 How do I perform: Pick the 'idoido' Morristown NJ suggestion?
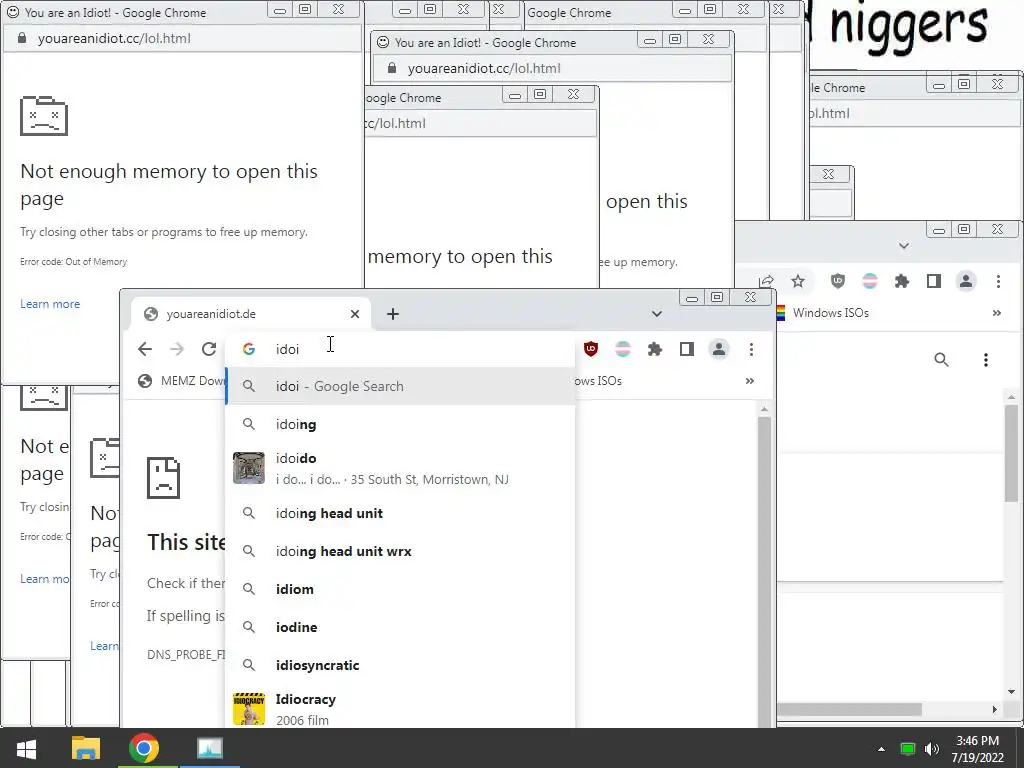pyautogui.click(x=400, y=468)
